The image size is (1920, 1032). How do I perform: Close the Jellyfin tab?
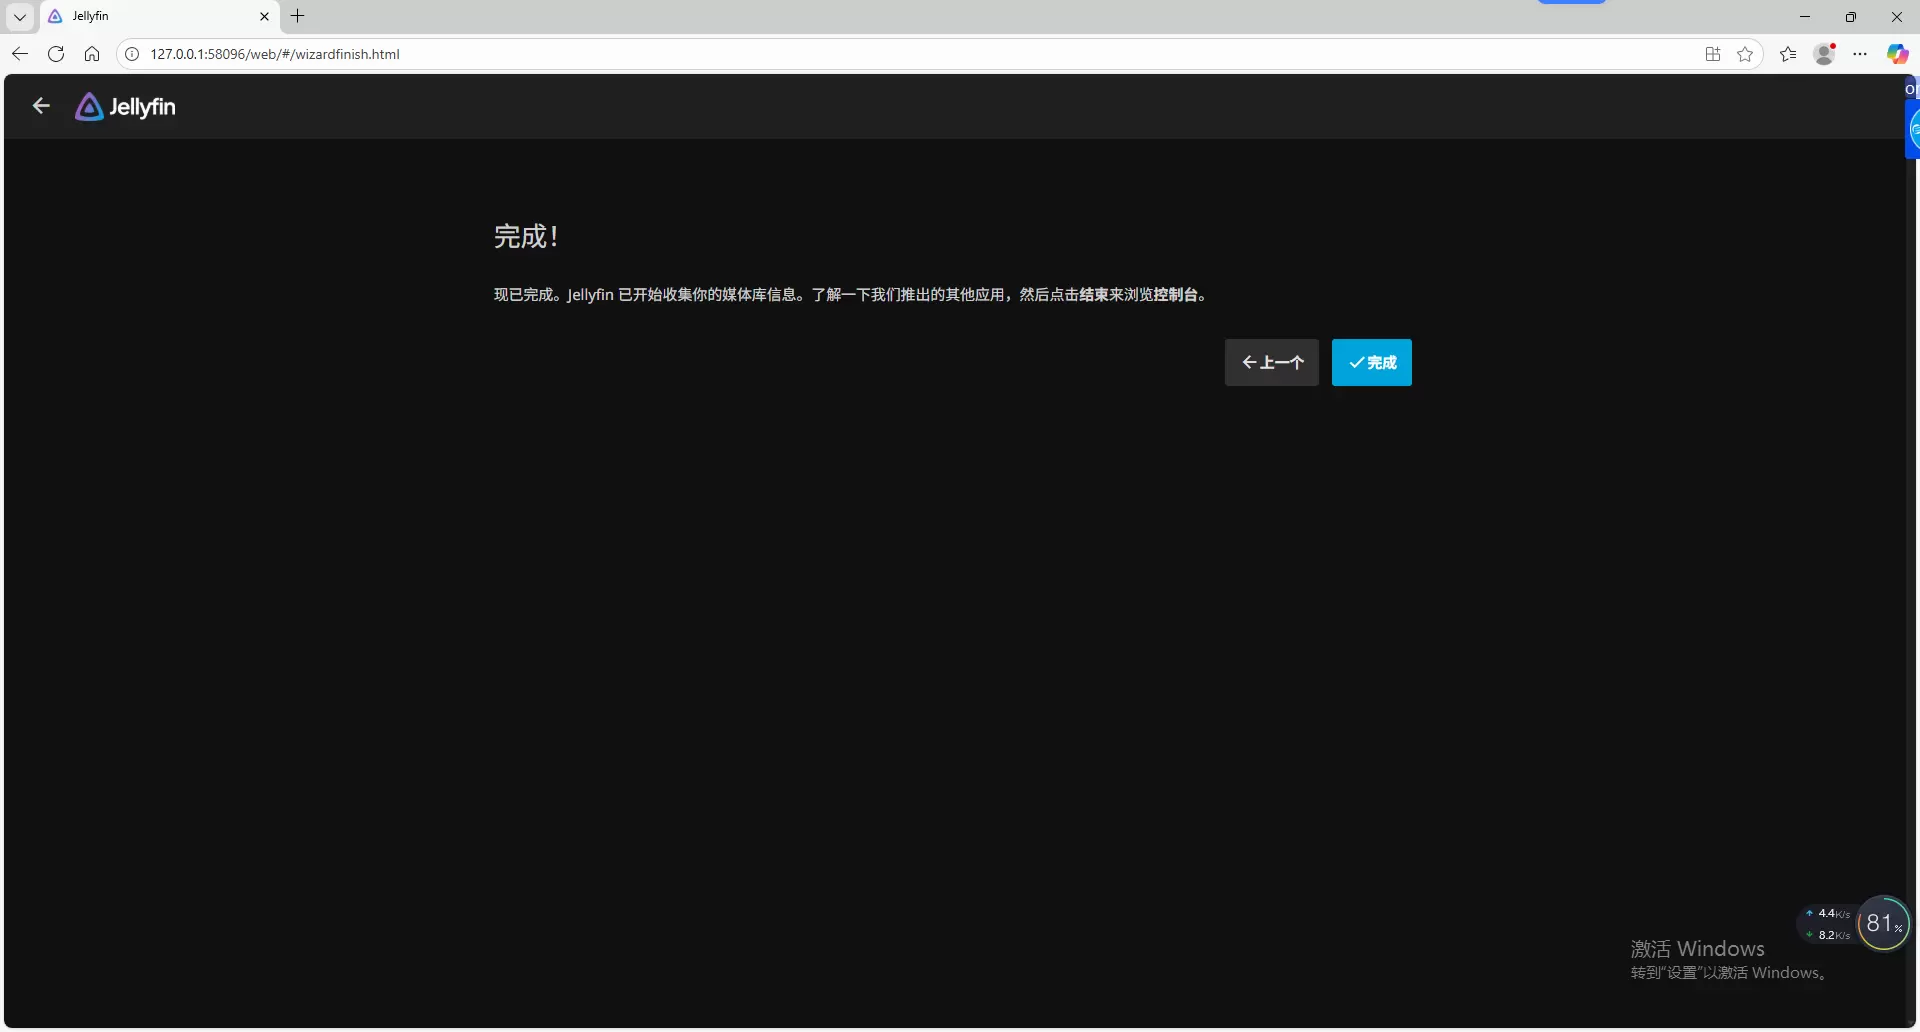coord(264,16)
